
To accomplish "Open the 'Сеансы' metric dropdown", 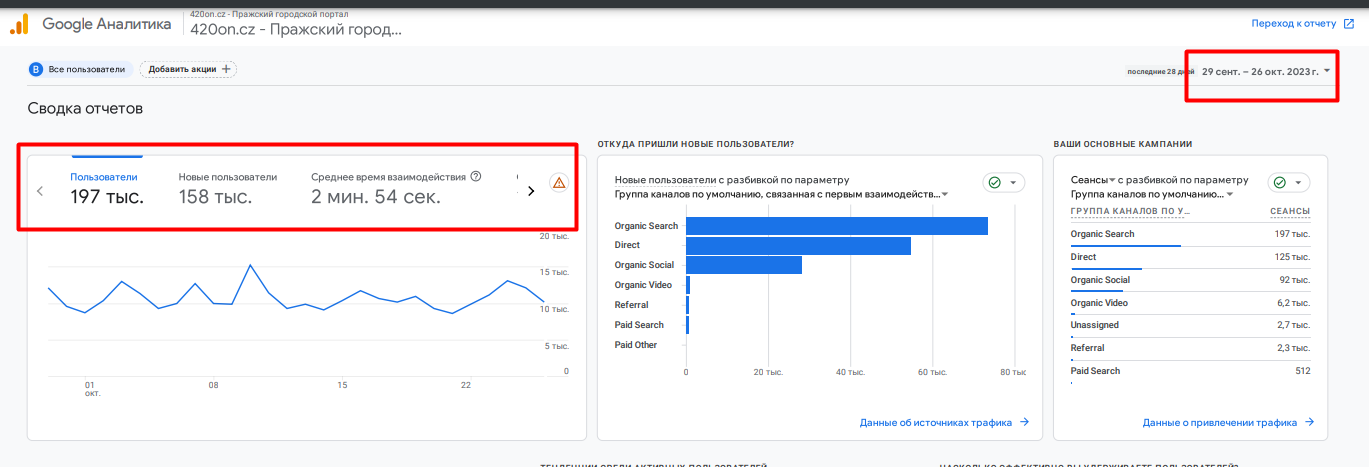I will [x=1094, y=180].
